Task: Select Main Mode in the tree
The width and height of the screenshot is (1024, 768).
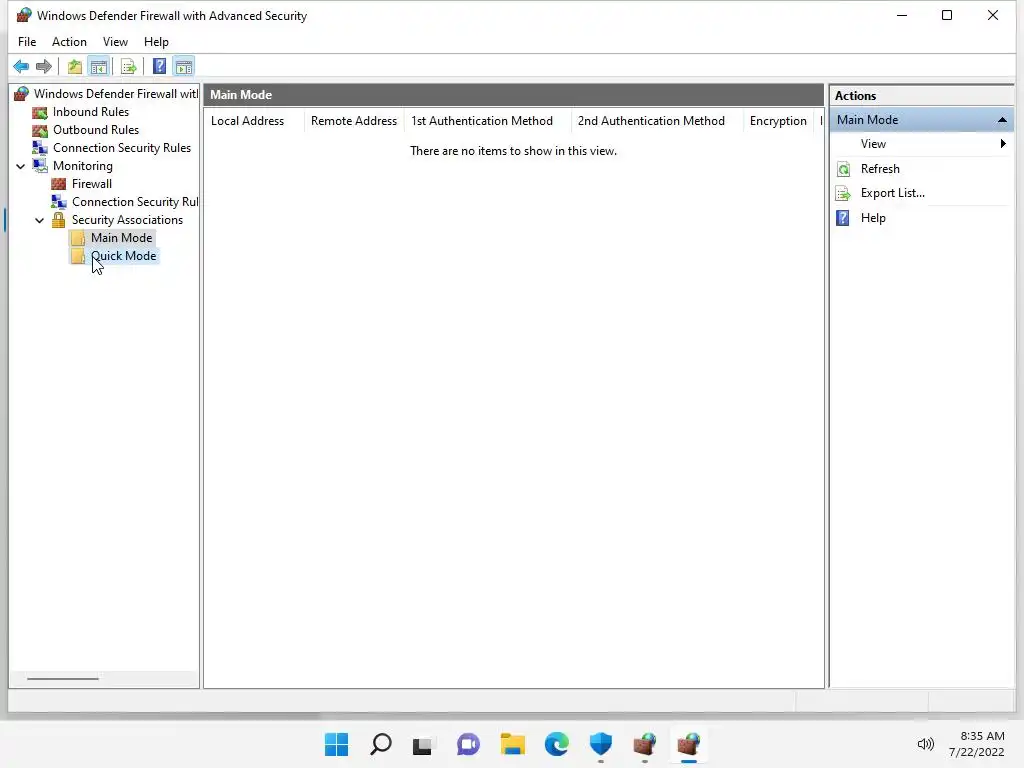Action: (x=121, y=238)
